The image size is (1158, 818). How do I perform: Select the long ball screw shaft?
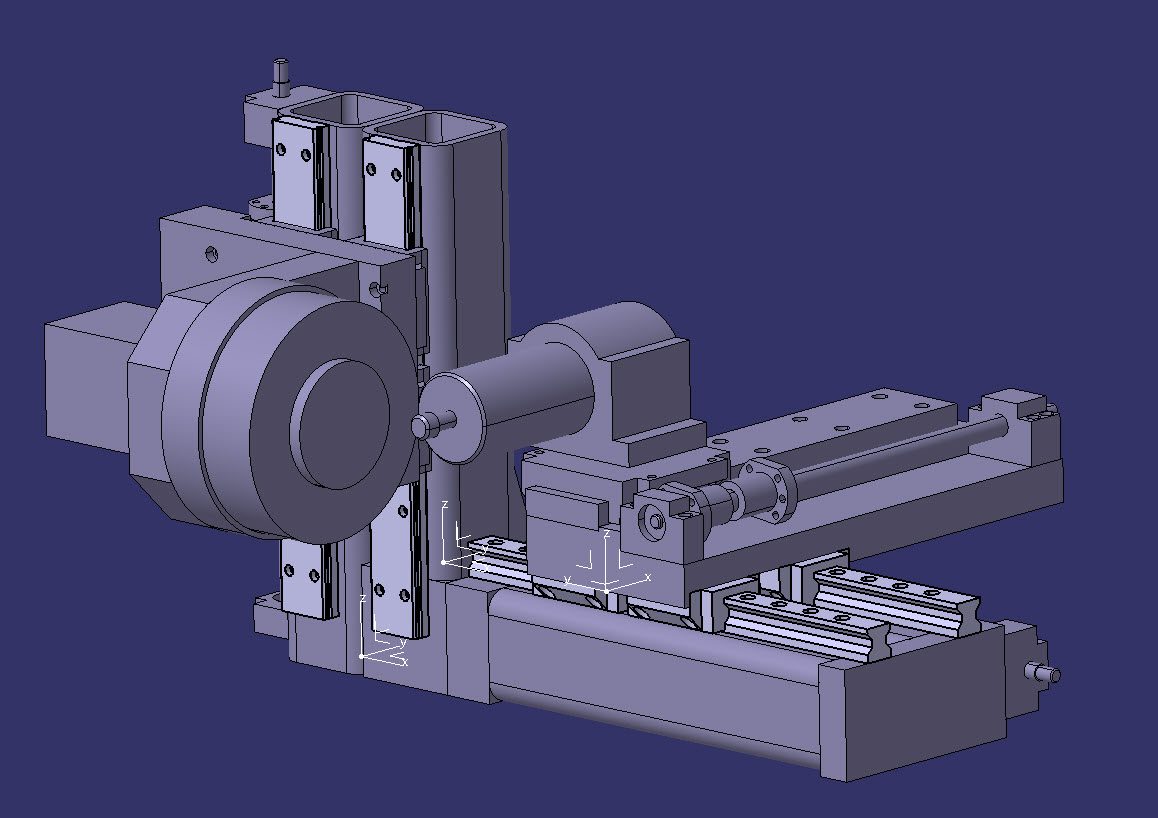(x=900, y=450)
